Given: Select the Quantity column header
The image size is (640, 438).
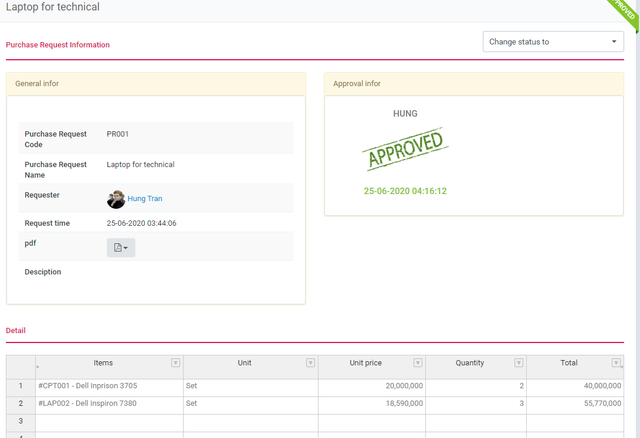Looking at the screenshot, I should point(476,367).
